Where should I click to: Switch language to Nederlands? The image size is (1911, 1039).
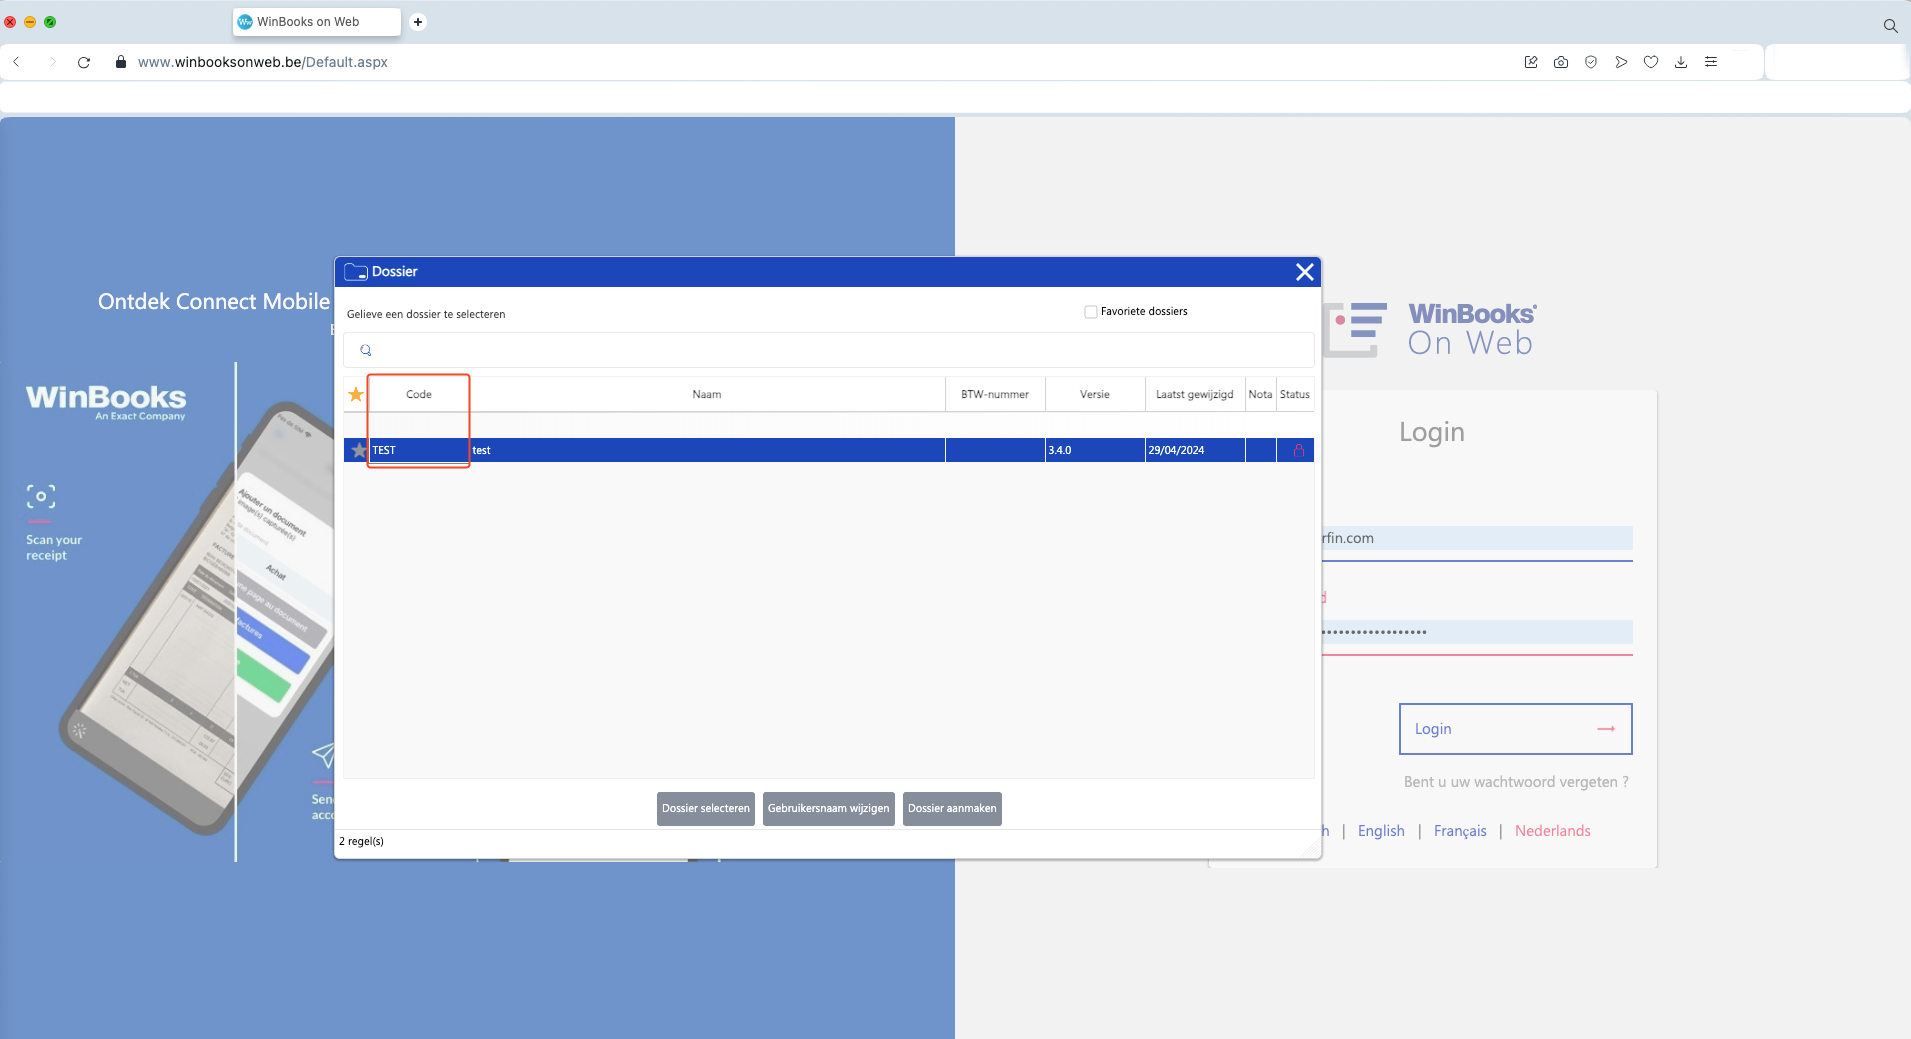1552,831
